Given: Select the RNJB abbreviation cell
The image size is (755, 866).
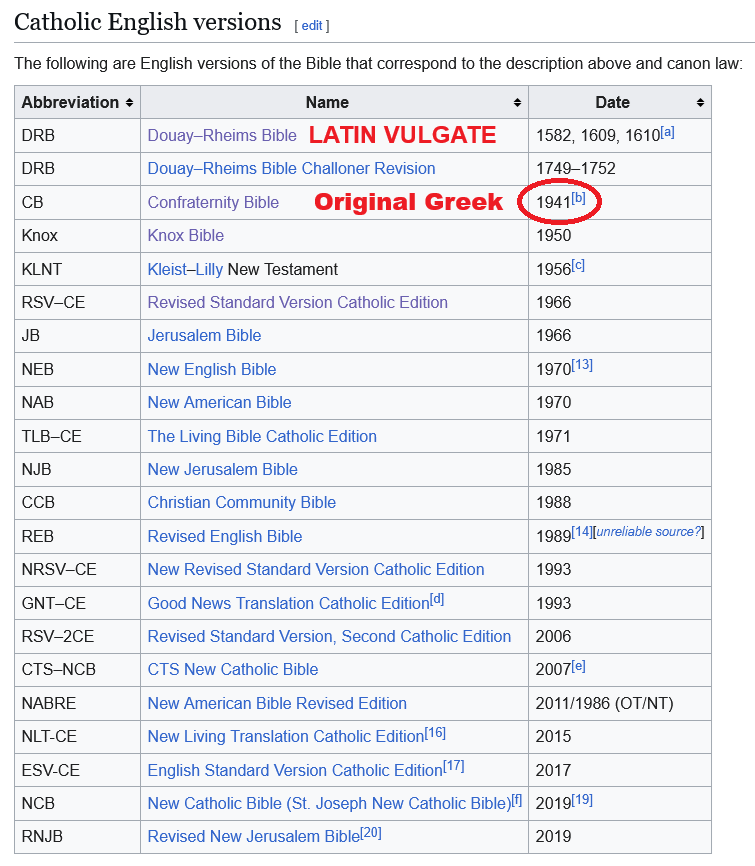Looking at the screenshot, I should (x=77, y=836).
